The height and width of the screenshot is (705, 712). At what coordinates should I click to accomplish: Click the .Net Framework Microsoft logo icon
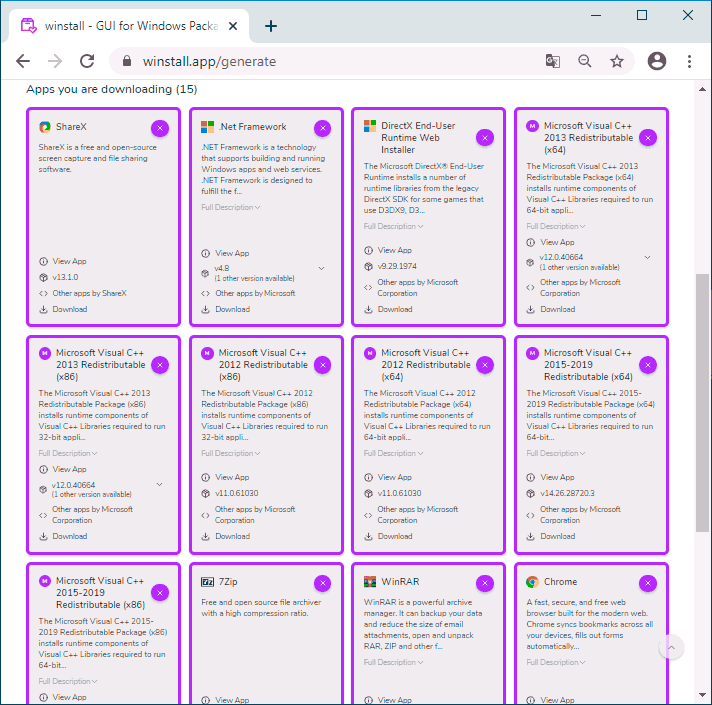point(208,127)
